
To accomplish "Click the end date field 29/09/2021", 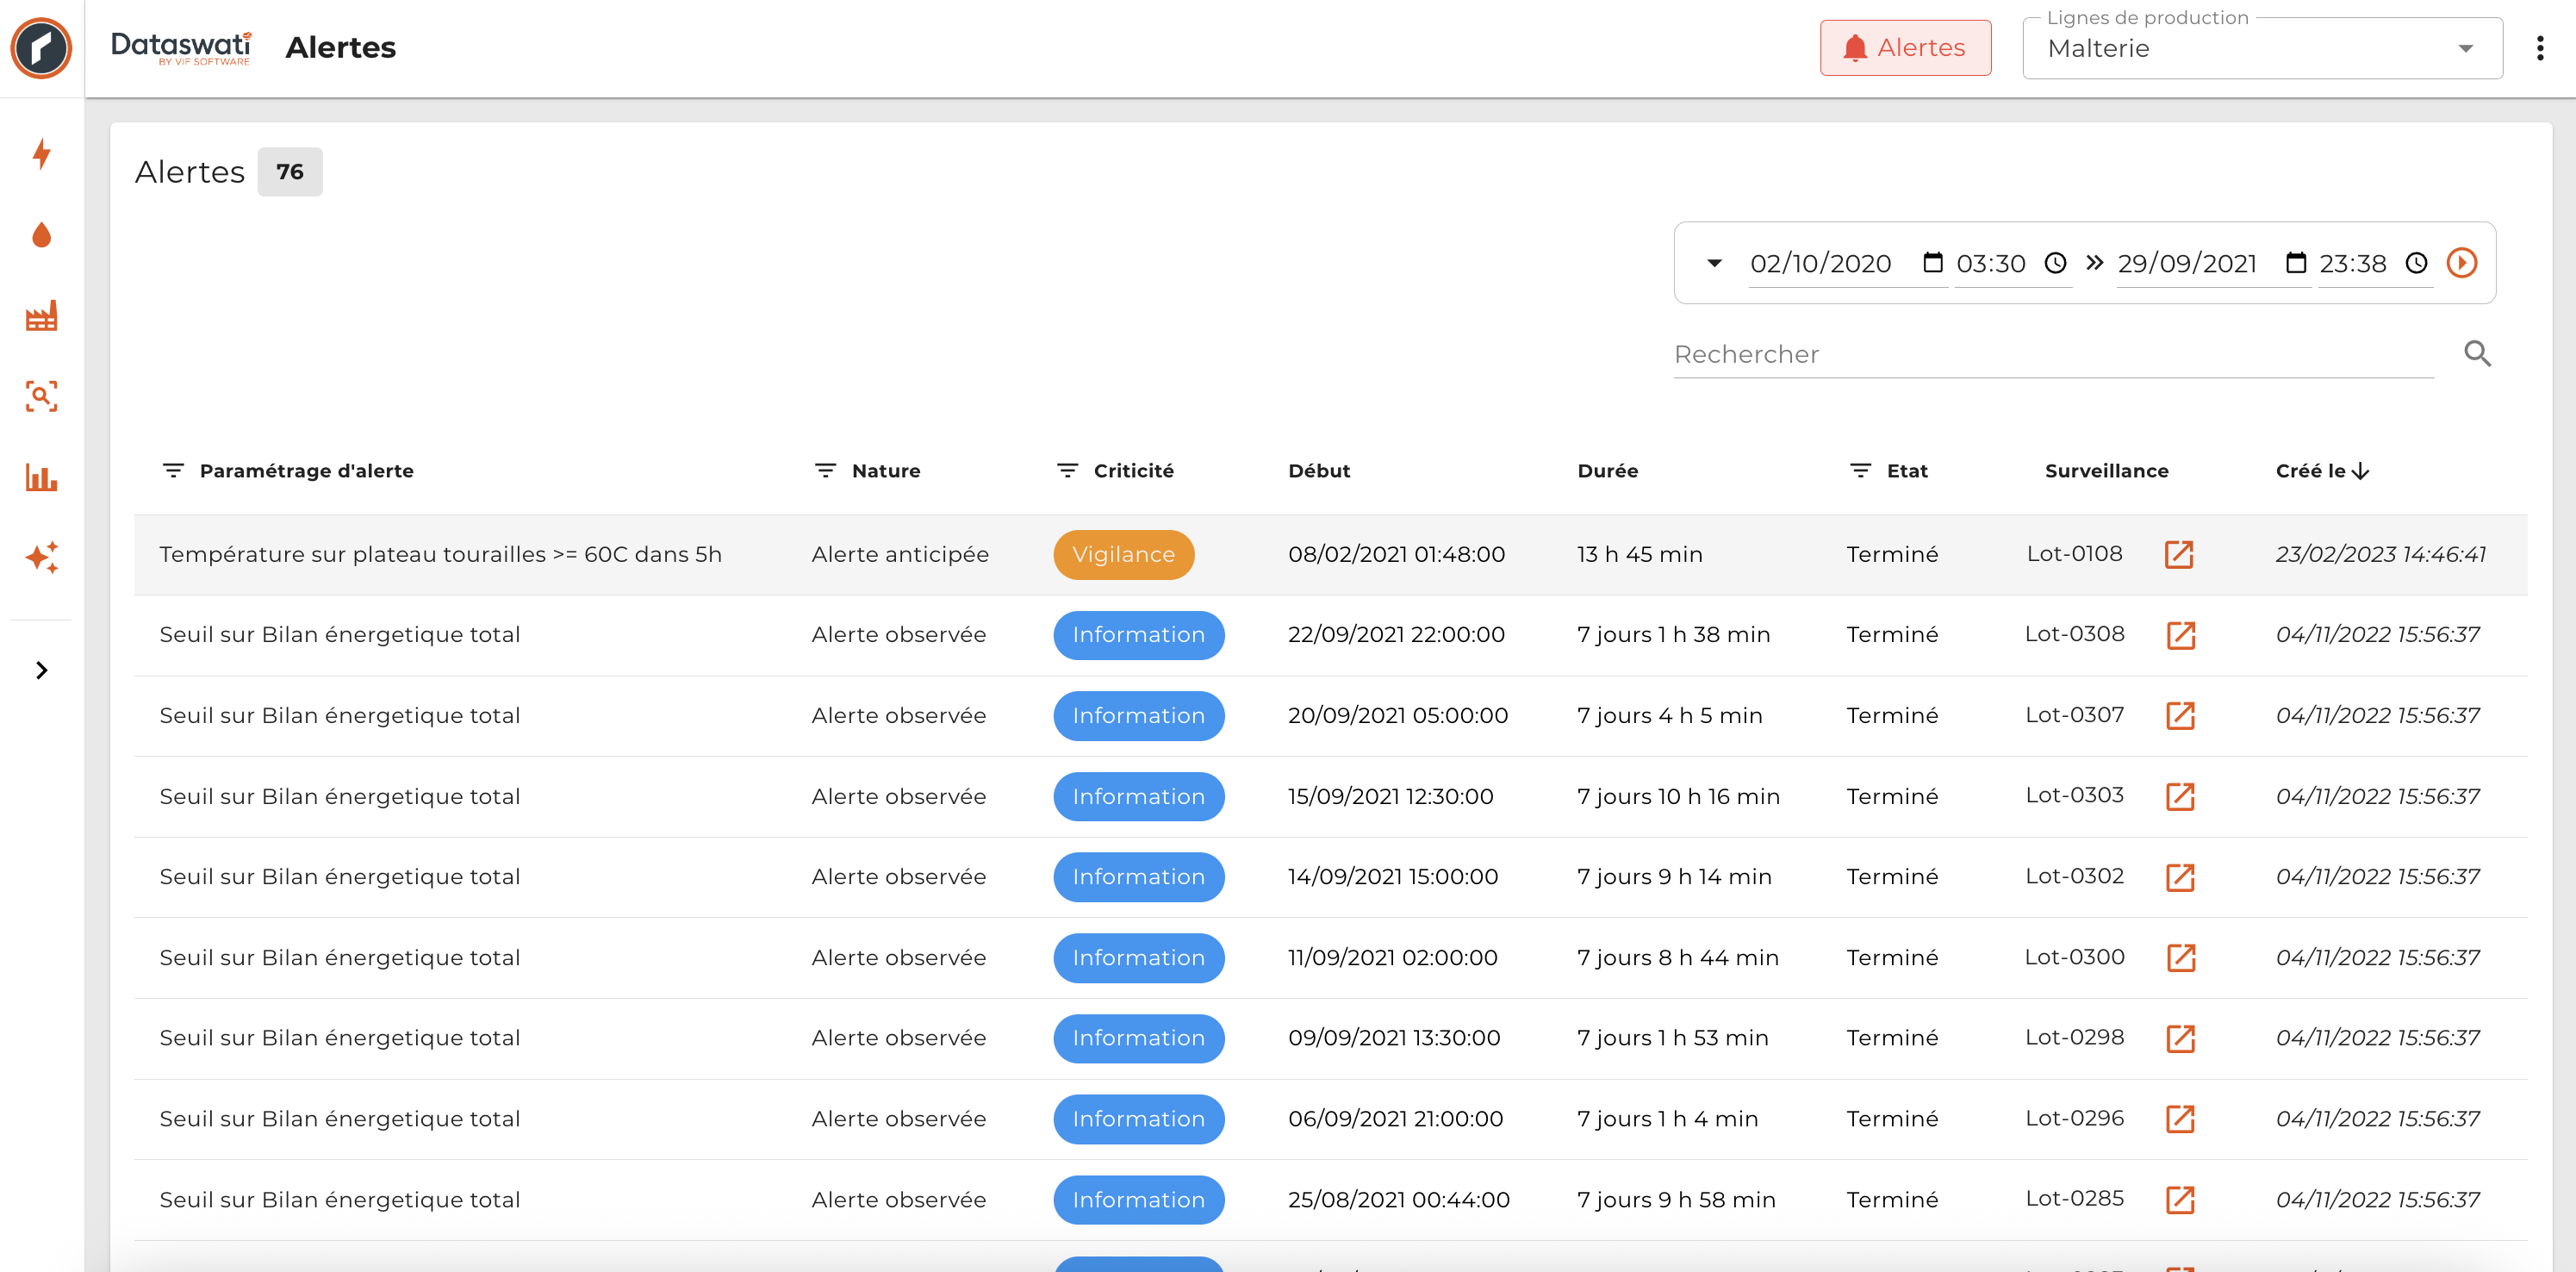I will 2187,263.
